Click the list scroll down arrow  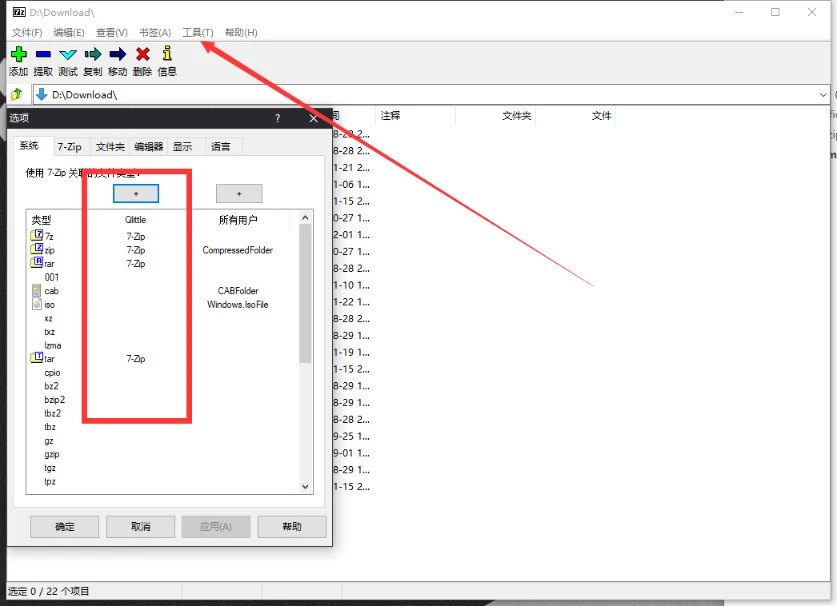(305, 486)
